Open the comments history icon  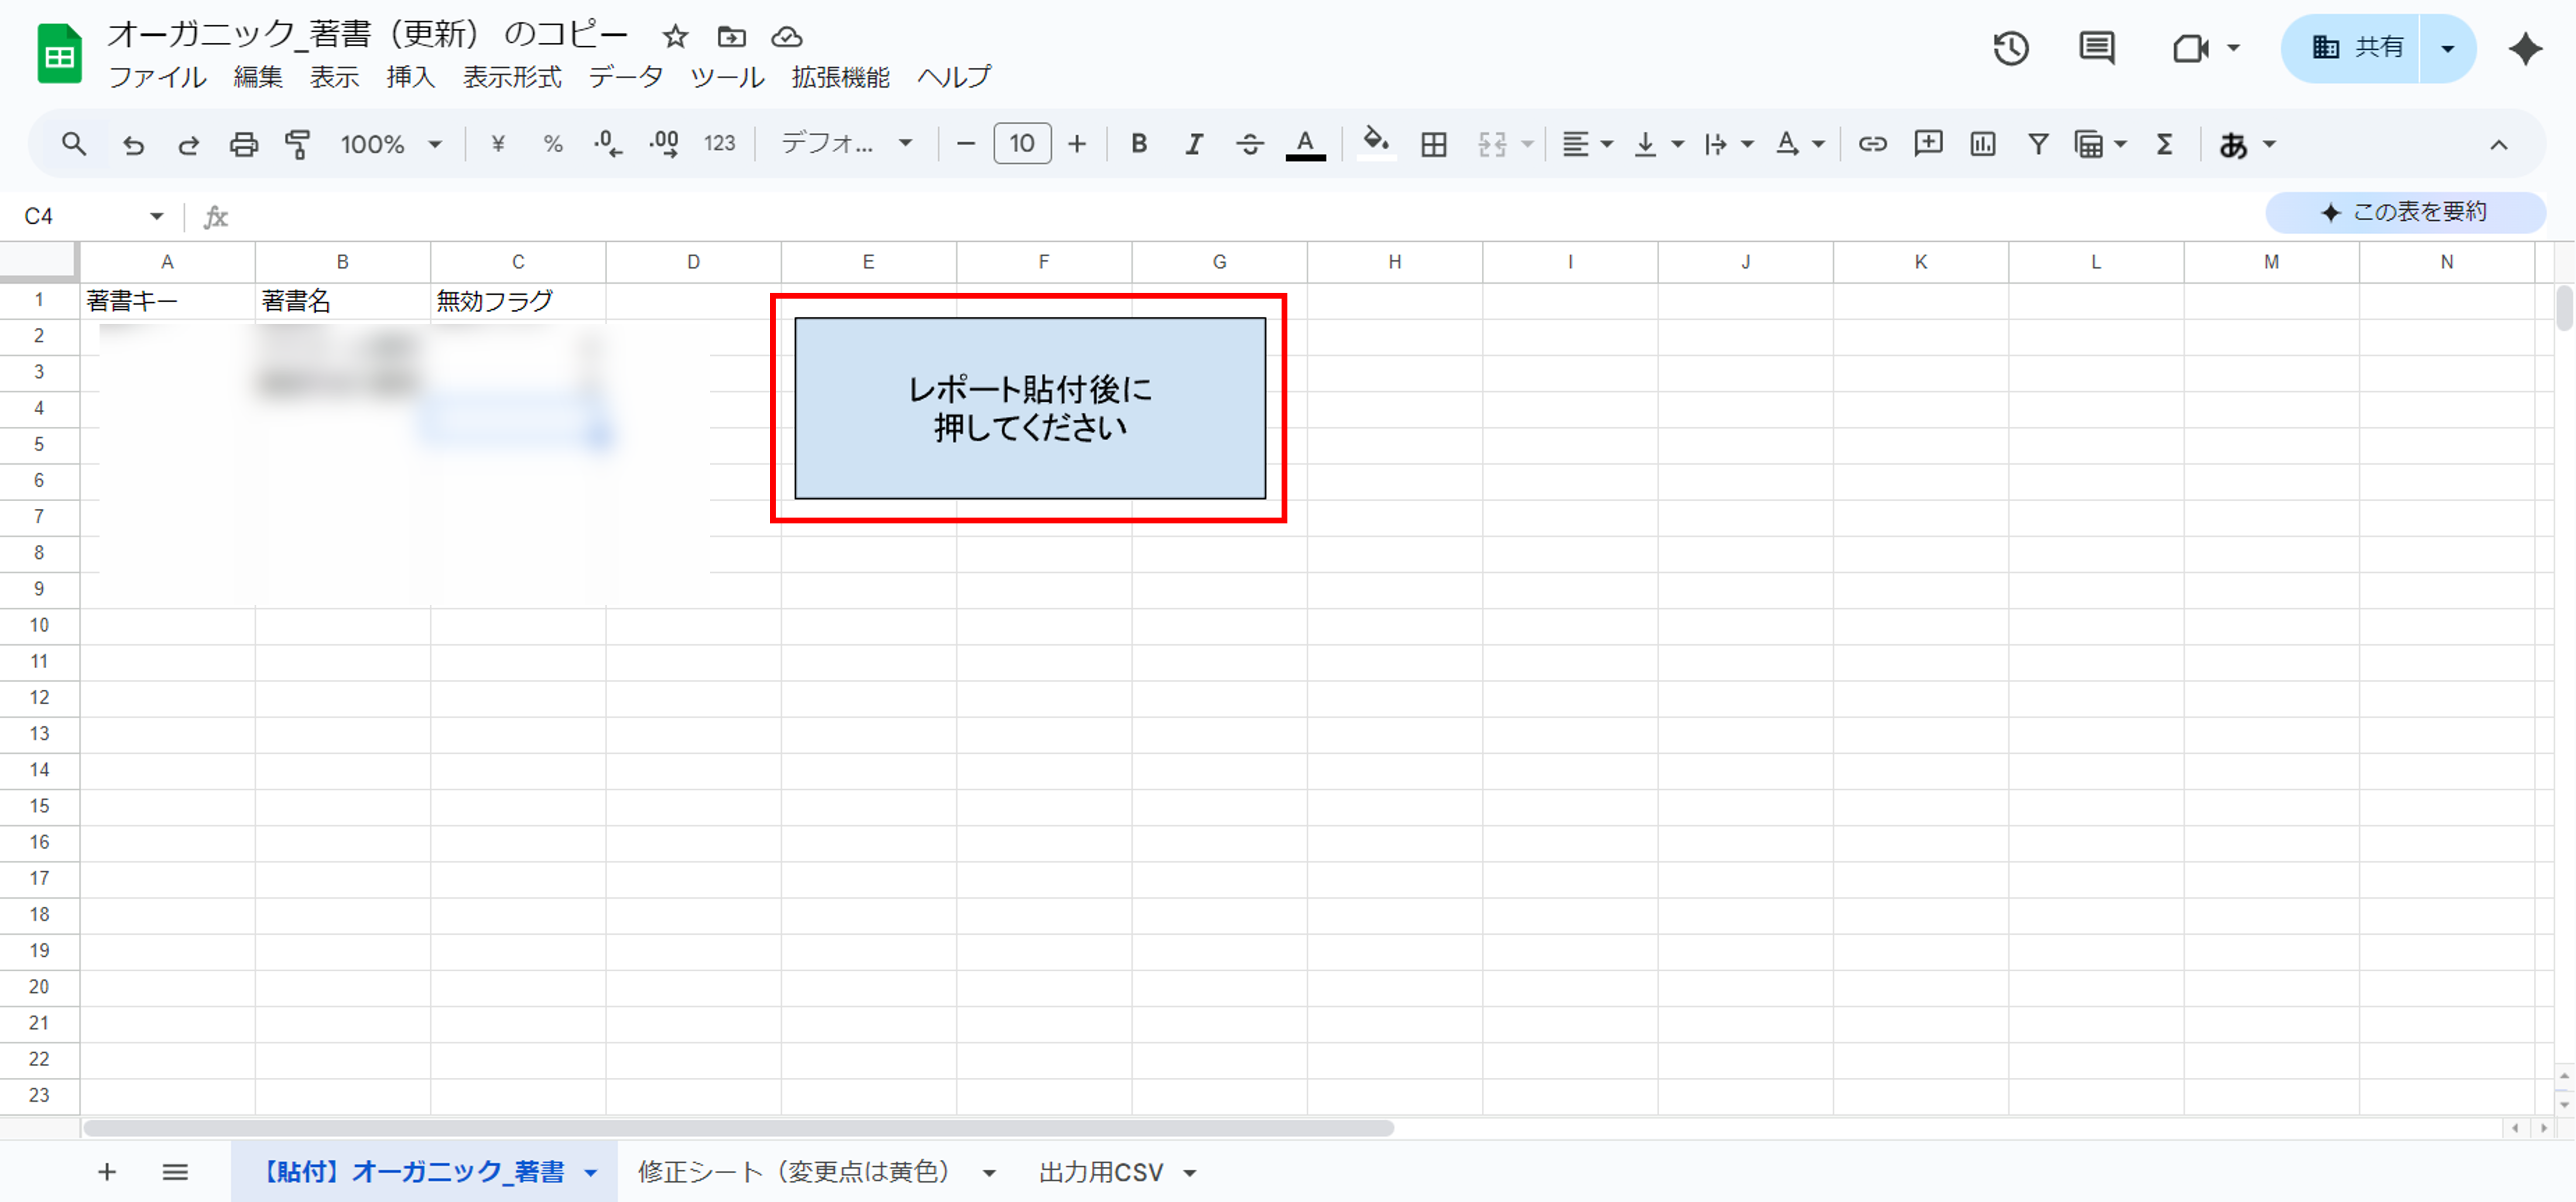[2096, 48]
